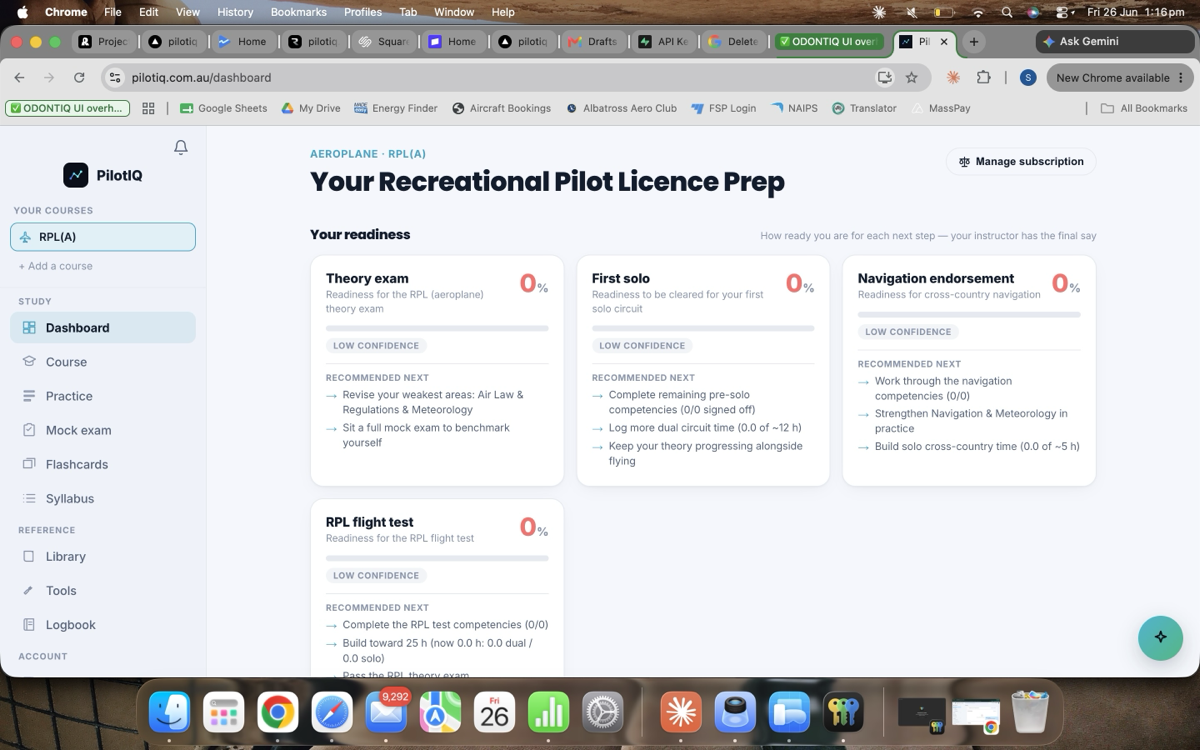Switch to the Projec browser tab

coord(102,42)
